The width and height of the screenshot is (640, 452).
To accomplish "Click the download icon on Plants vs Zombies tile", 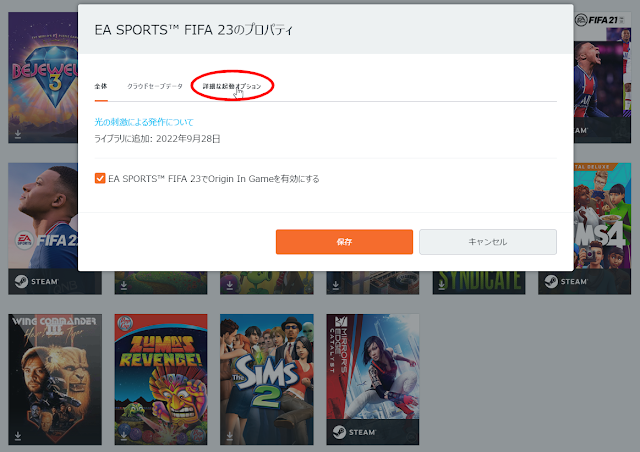I will pyautogui.click(x=230, y=285).
